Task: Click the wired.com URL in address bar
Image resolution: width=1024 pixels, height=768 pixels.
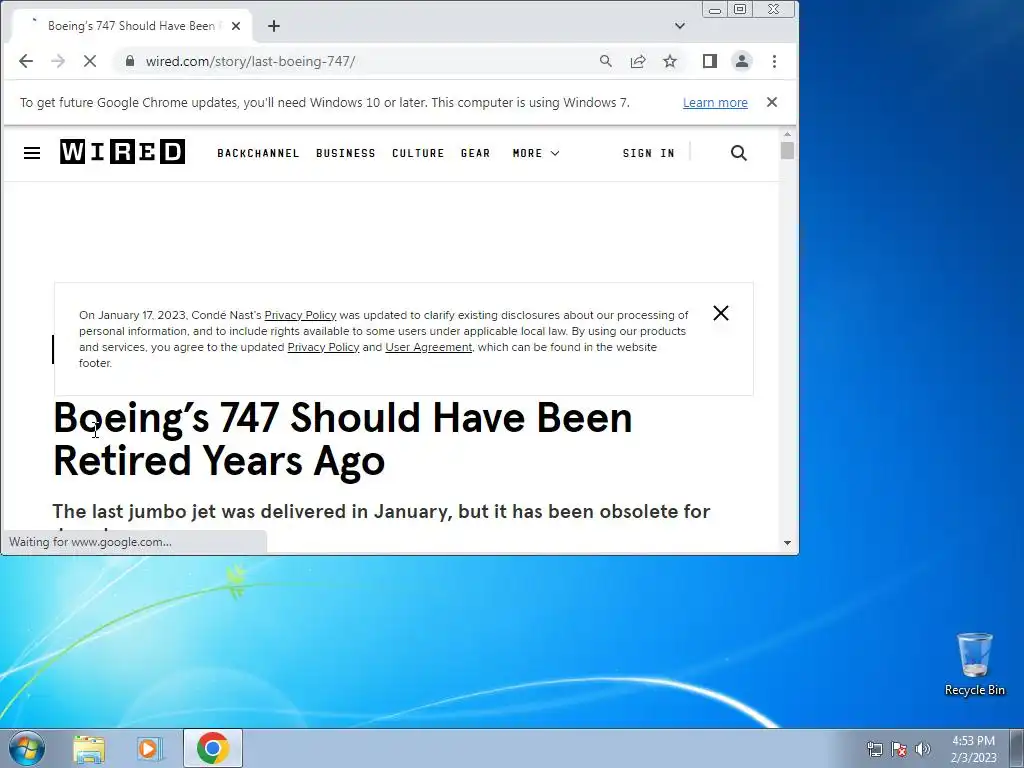Action: [250, 61]
